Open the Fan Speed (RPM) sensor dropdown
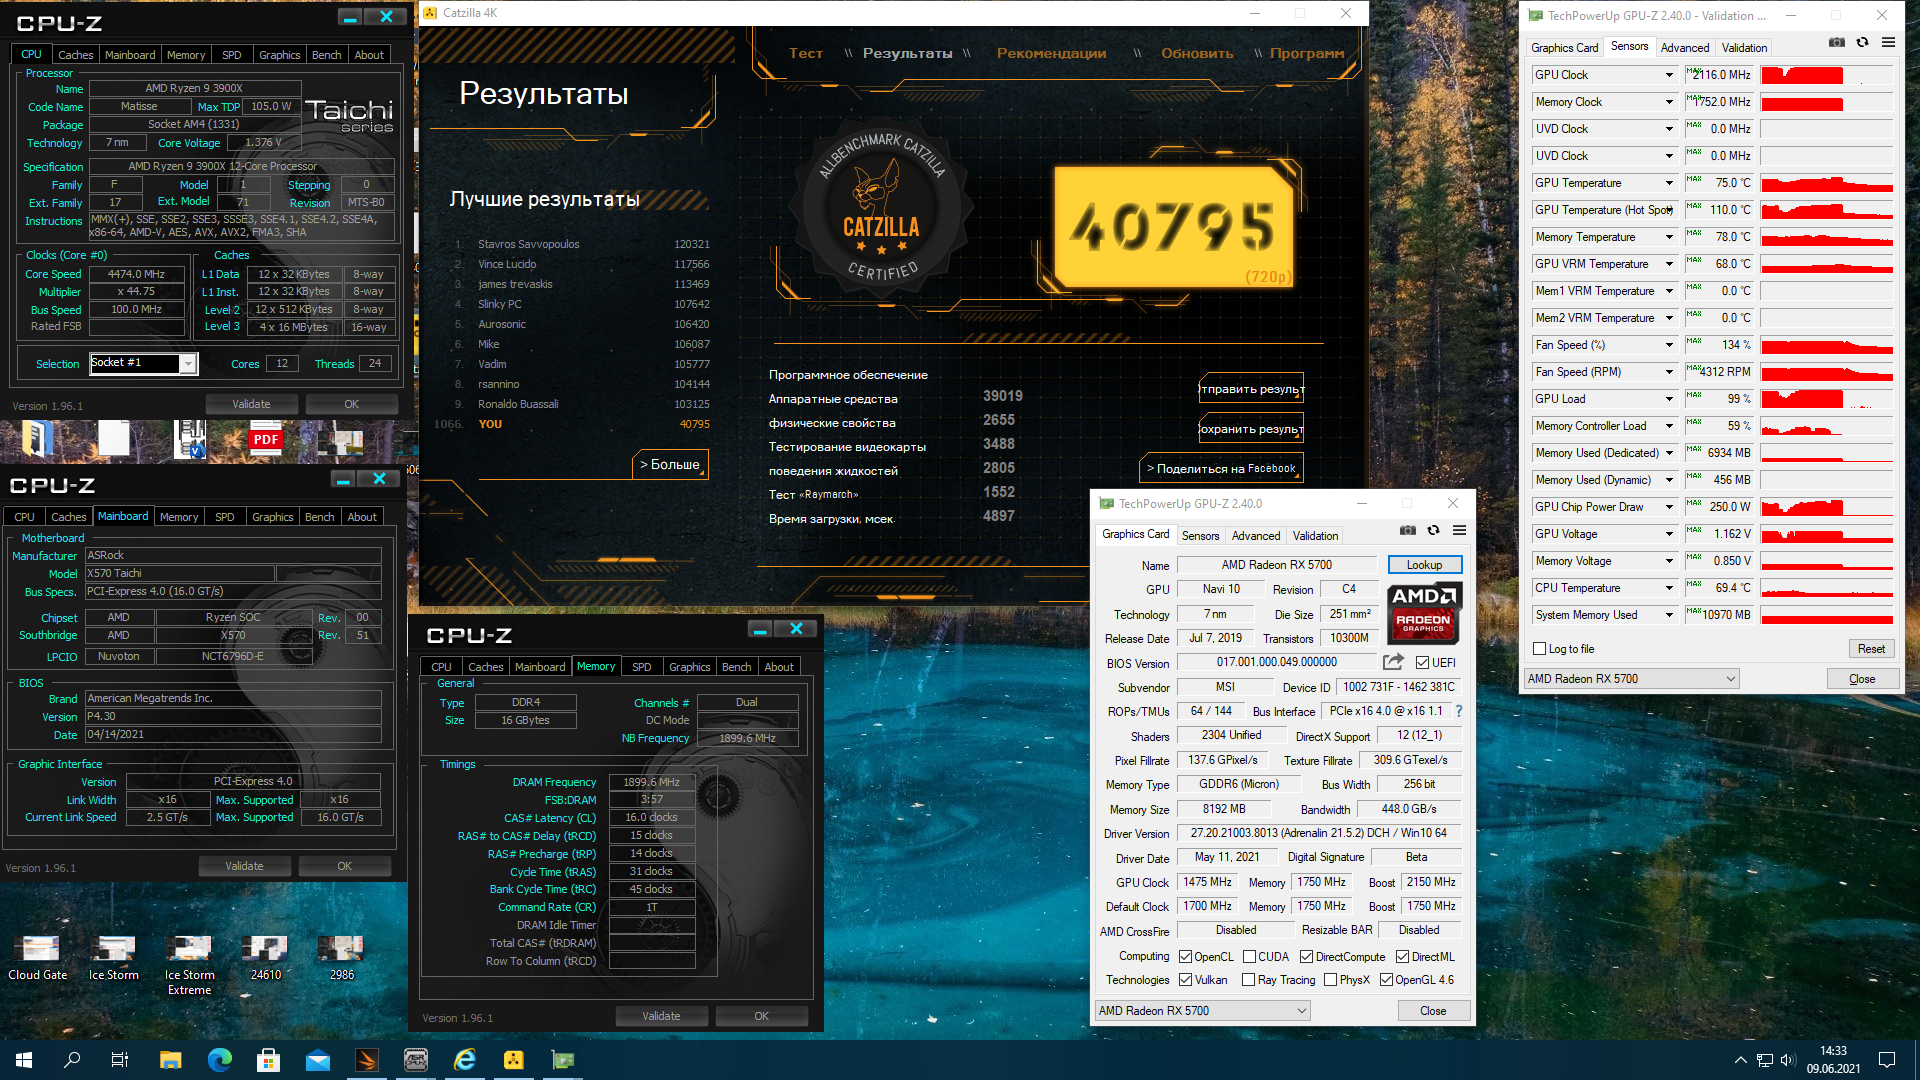The image size is (1920, 1080). click(1669, 372)
